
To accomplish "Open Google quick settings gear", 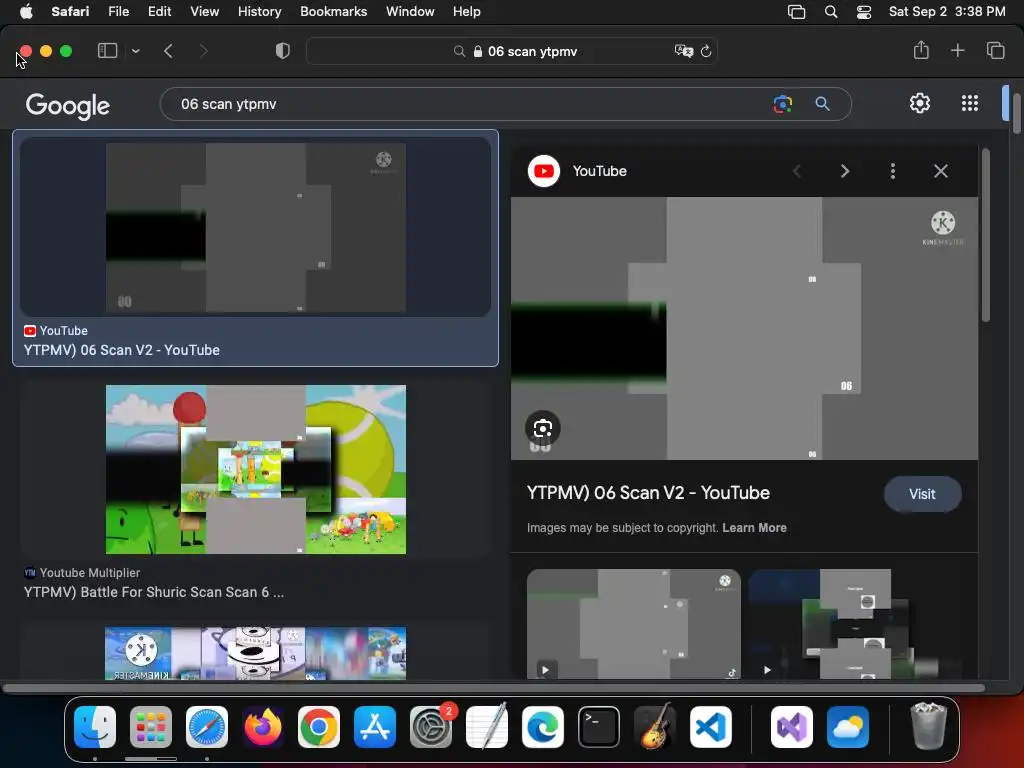I will coord(920,103).
